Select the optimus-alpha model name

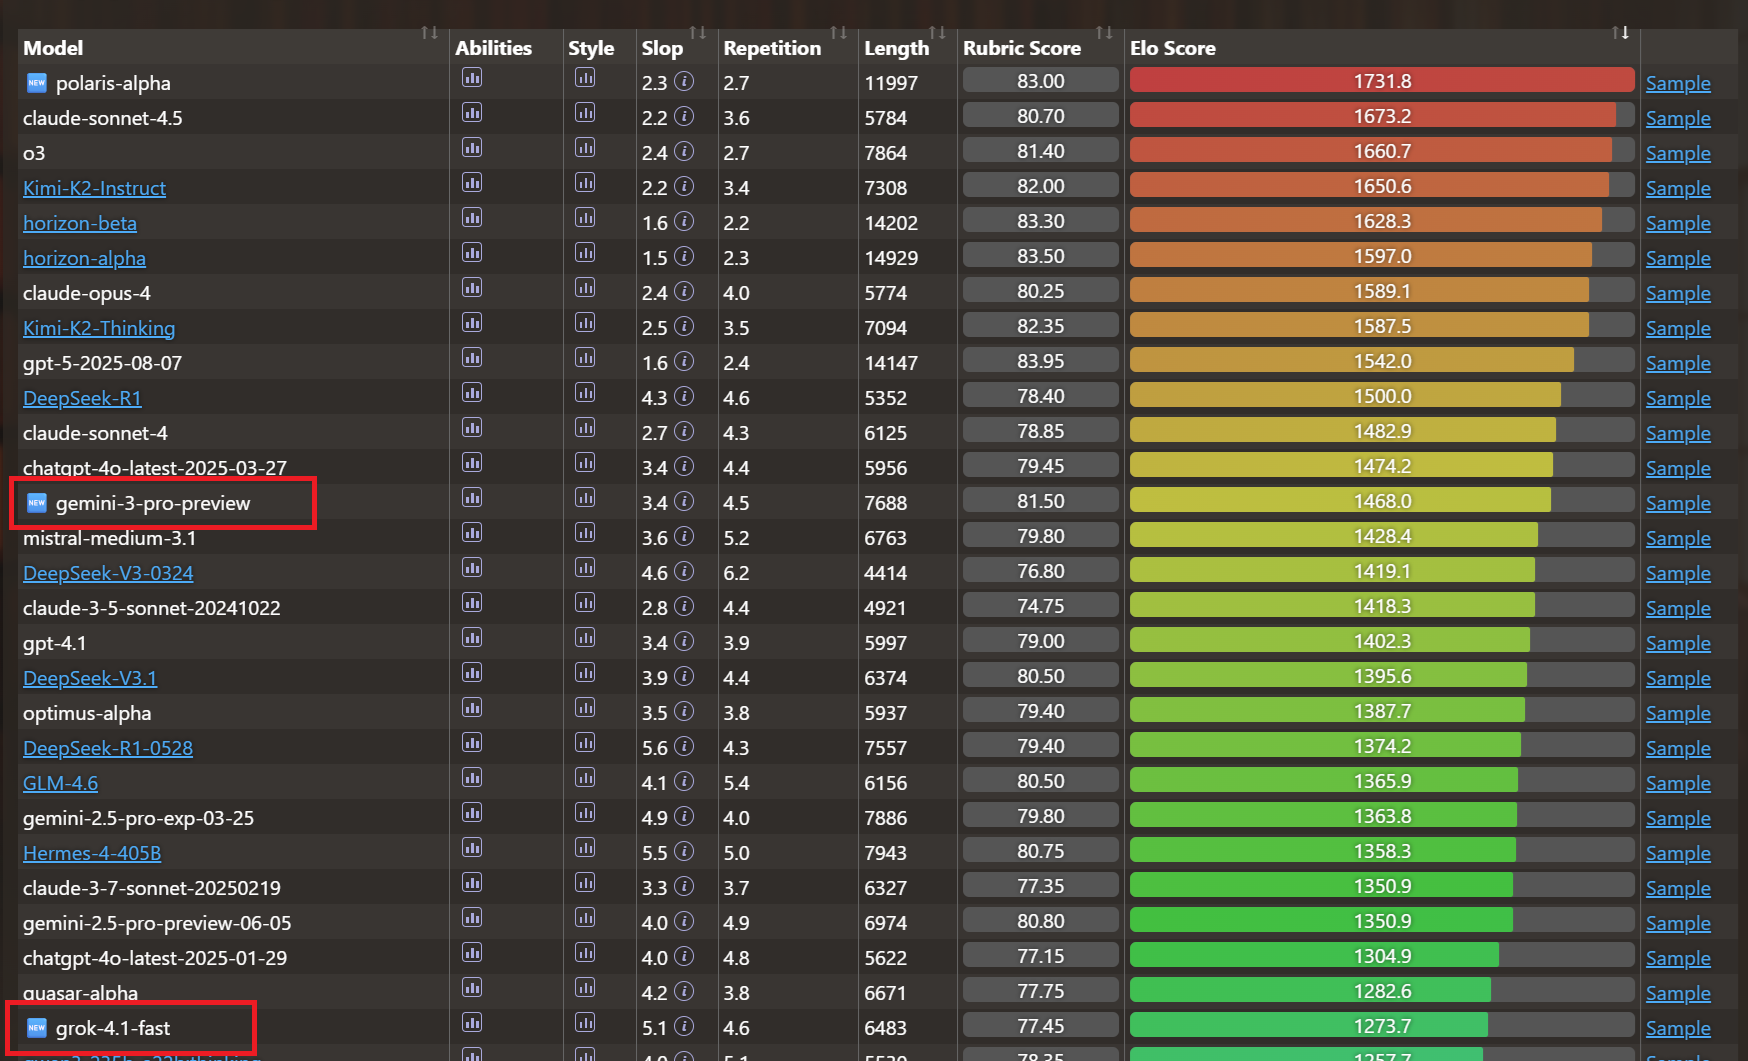(x=87, y=713)
